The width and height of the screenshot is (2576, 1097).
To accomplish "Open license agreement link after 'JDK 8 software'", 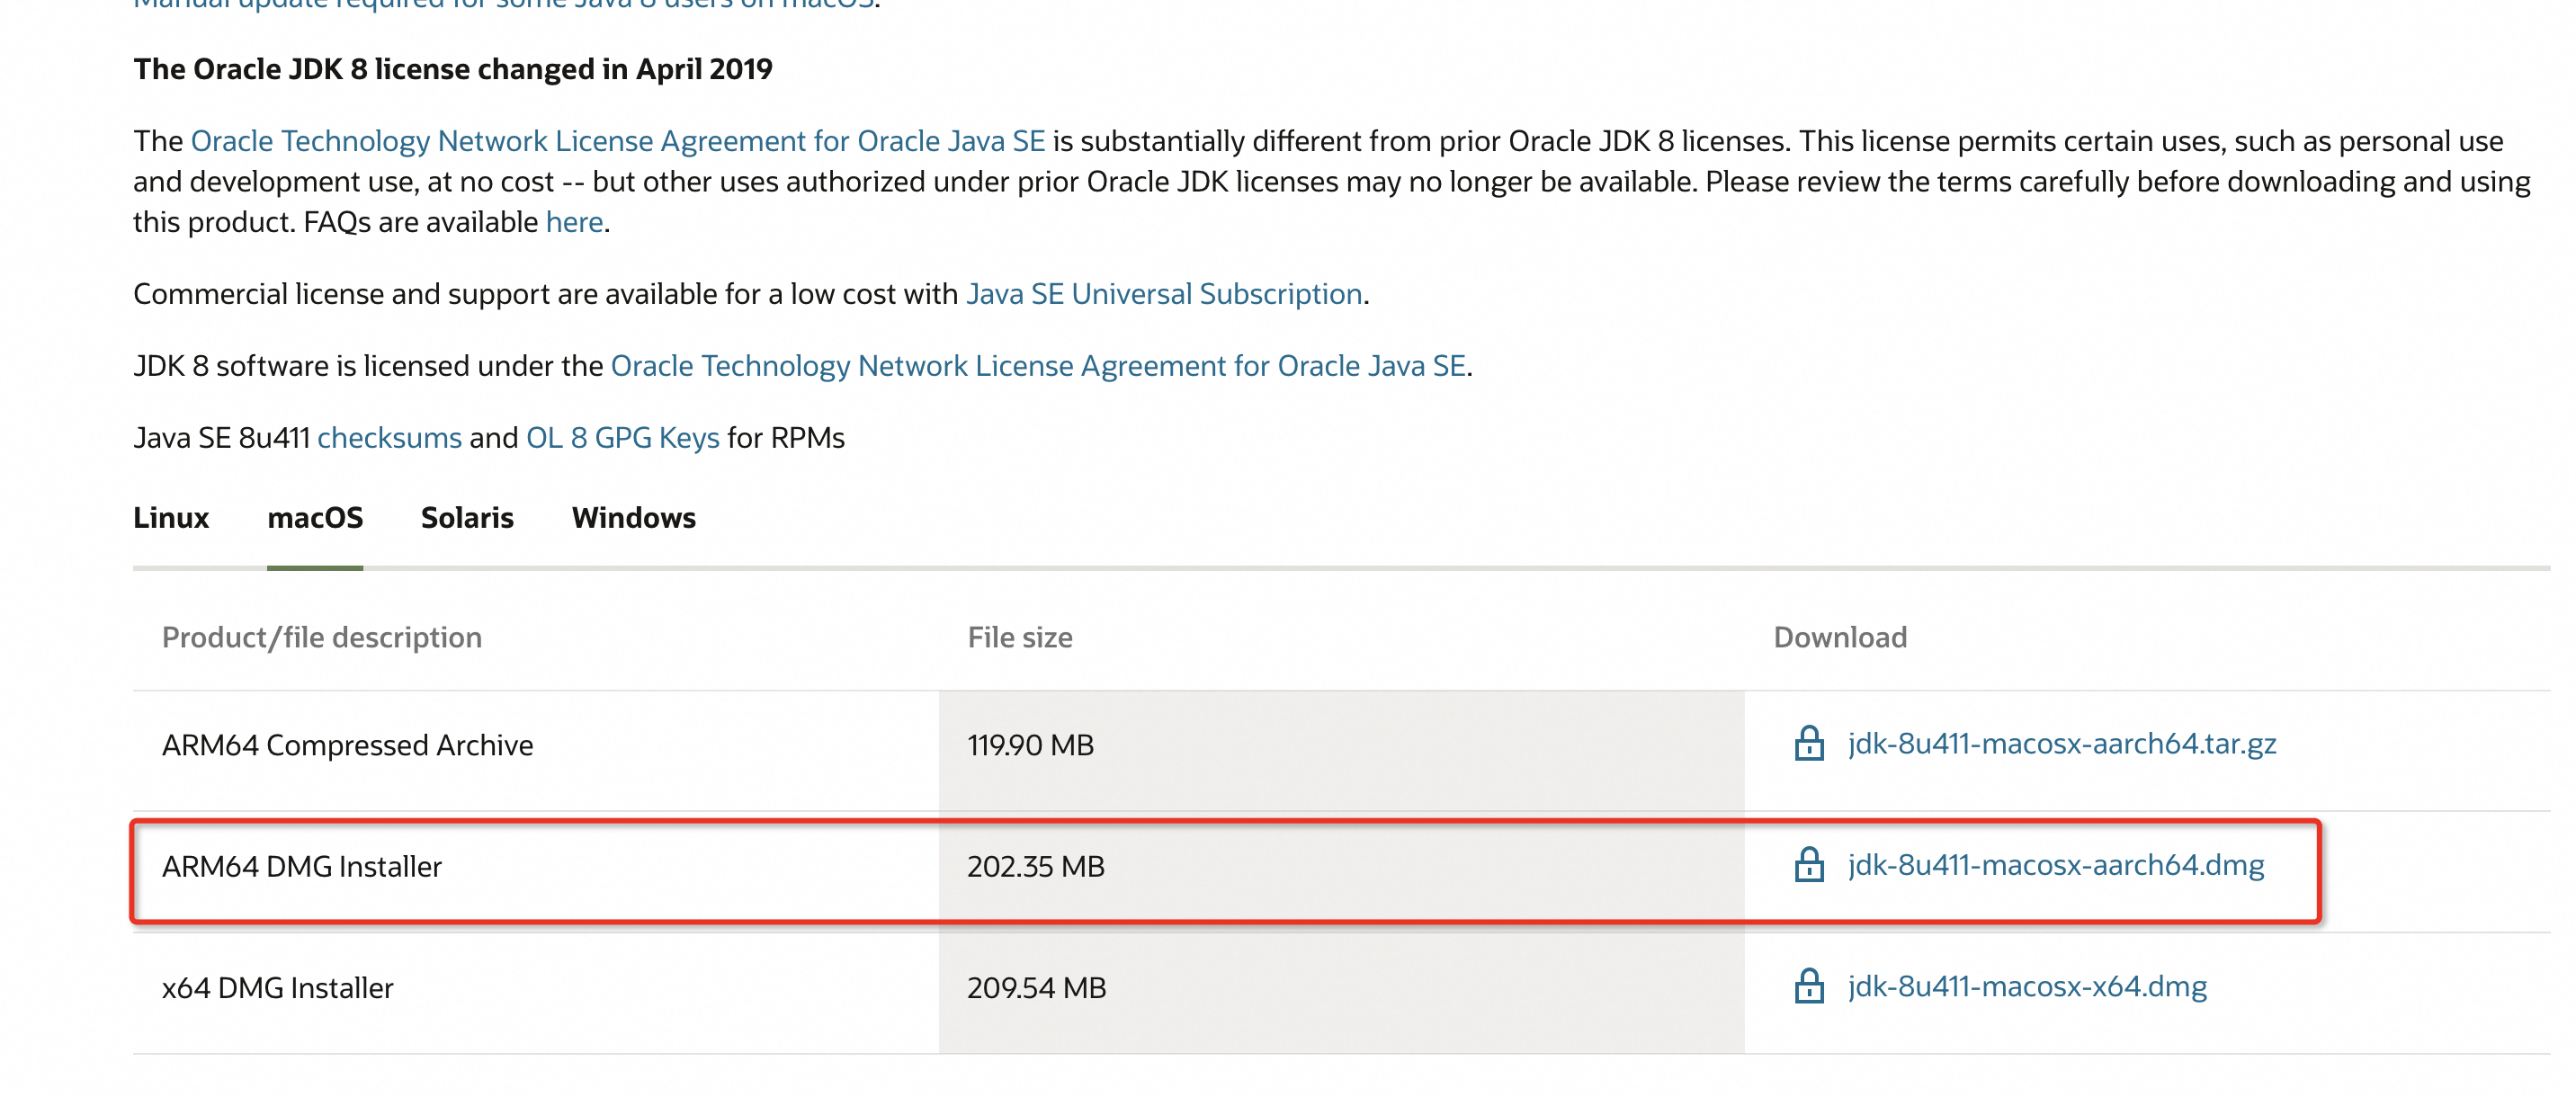I will (x=1038, y=366).
